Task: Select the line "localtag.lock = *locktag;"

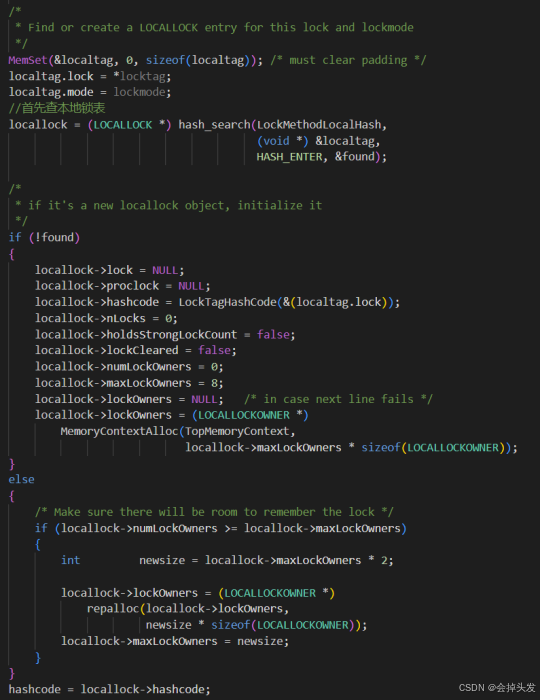Action: click(90, 76)
